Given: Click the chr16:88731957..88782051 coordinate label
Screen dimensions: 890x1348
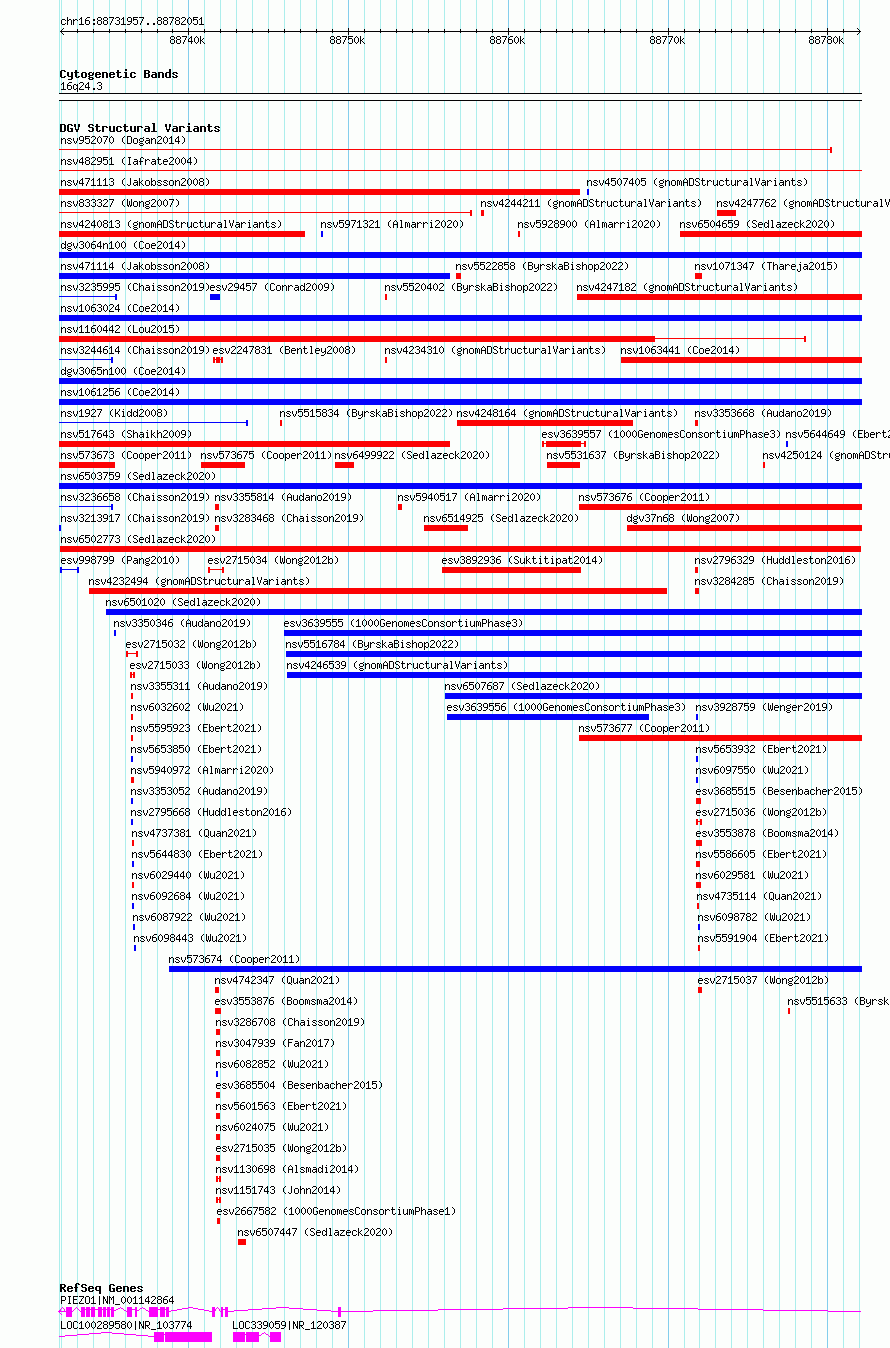Looking at the screenshot, I should (x=131, y=21).
